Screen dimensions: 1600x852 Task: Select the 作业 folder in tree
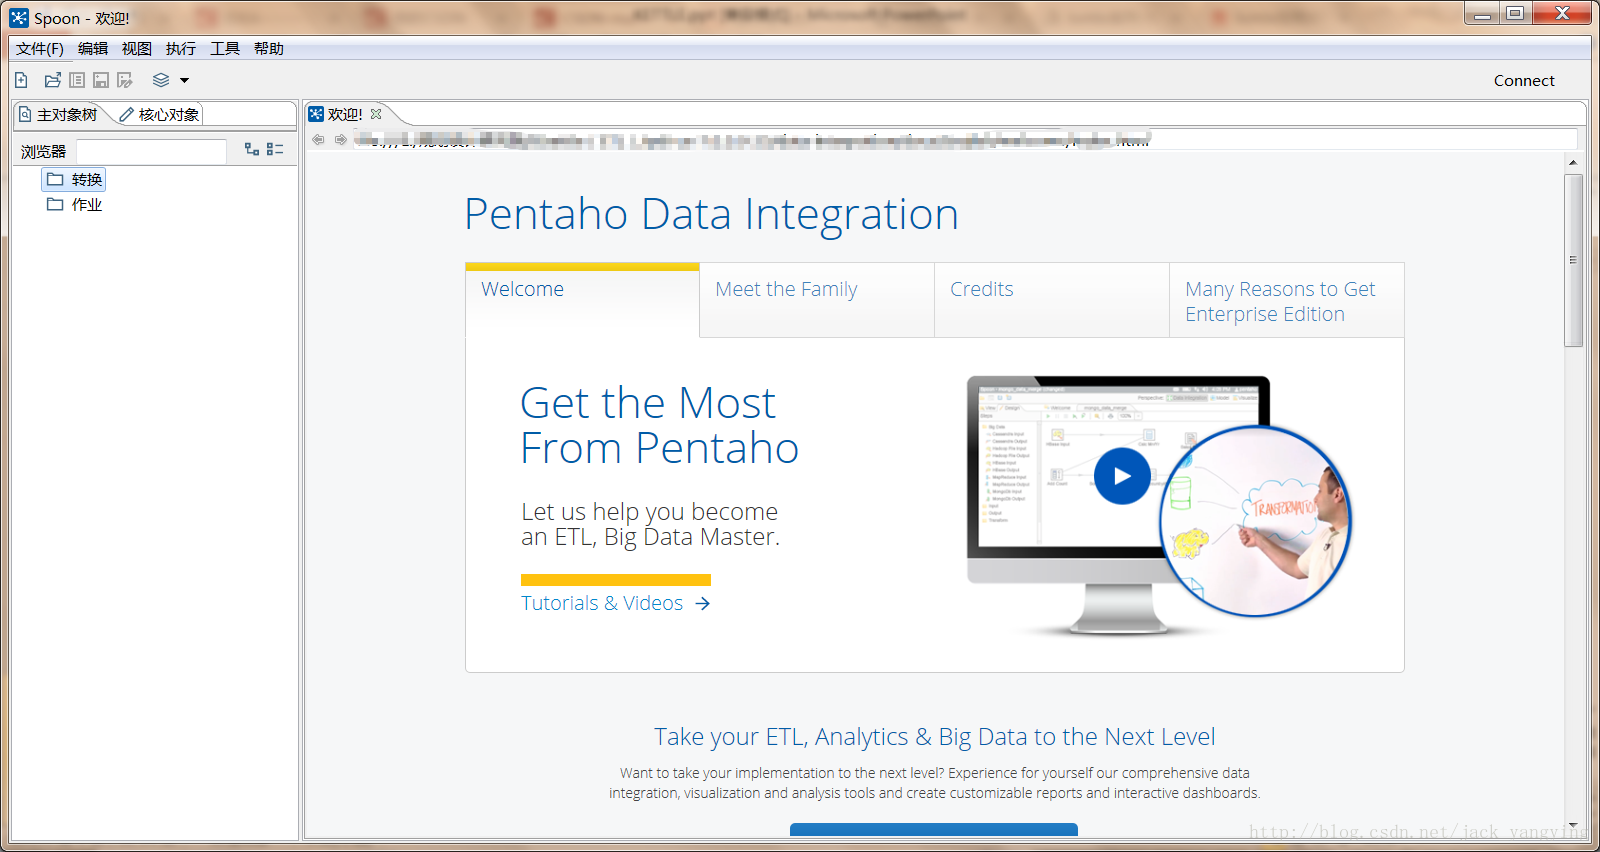(x=75, y=205)
